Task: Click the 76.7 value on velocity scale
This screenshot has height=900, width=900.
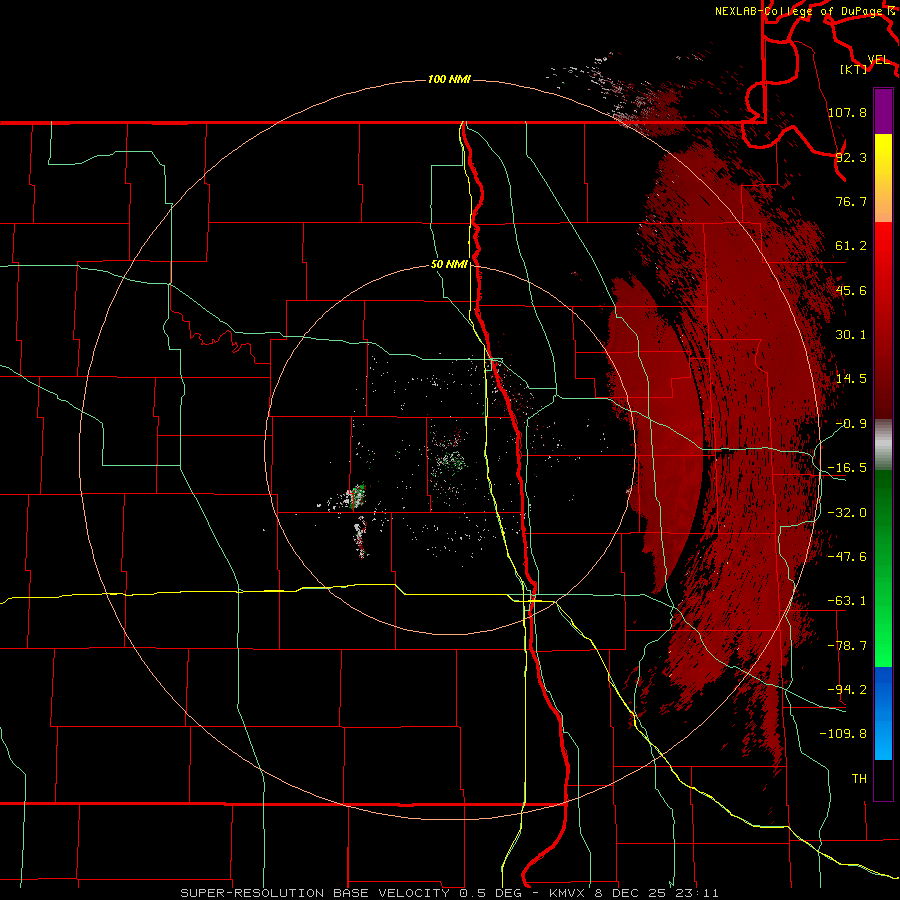Action: point(851,201)
